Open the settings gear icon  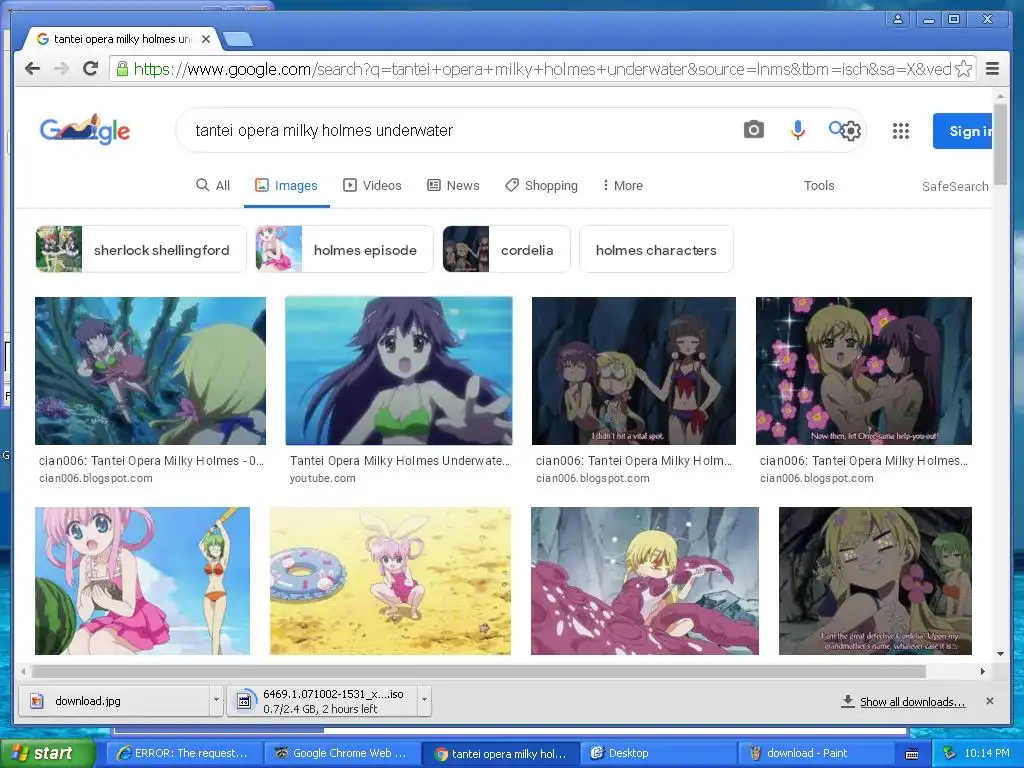coord(851,131)
